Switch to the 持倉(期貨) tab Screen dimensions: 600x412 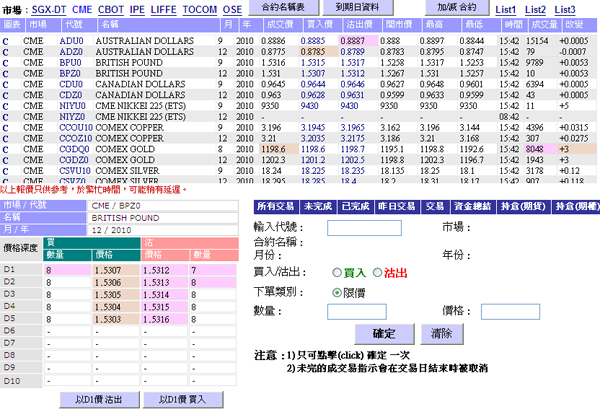coord(521,206)
